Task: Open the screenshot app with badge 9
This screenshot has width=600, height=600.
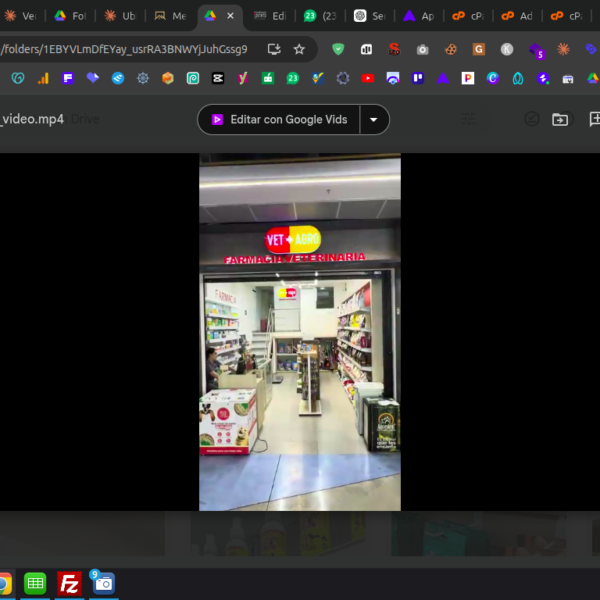Action: coord(102,583)
